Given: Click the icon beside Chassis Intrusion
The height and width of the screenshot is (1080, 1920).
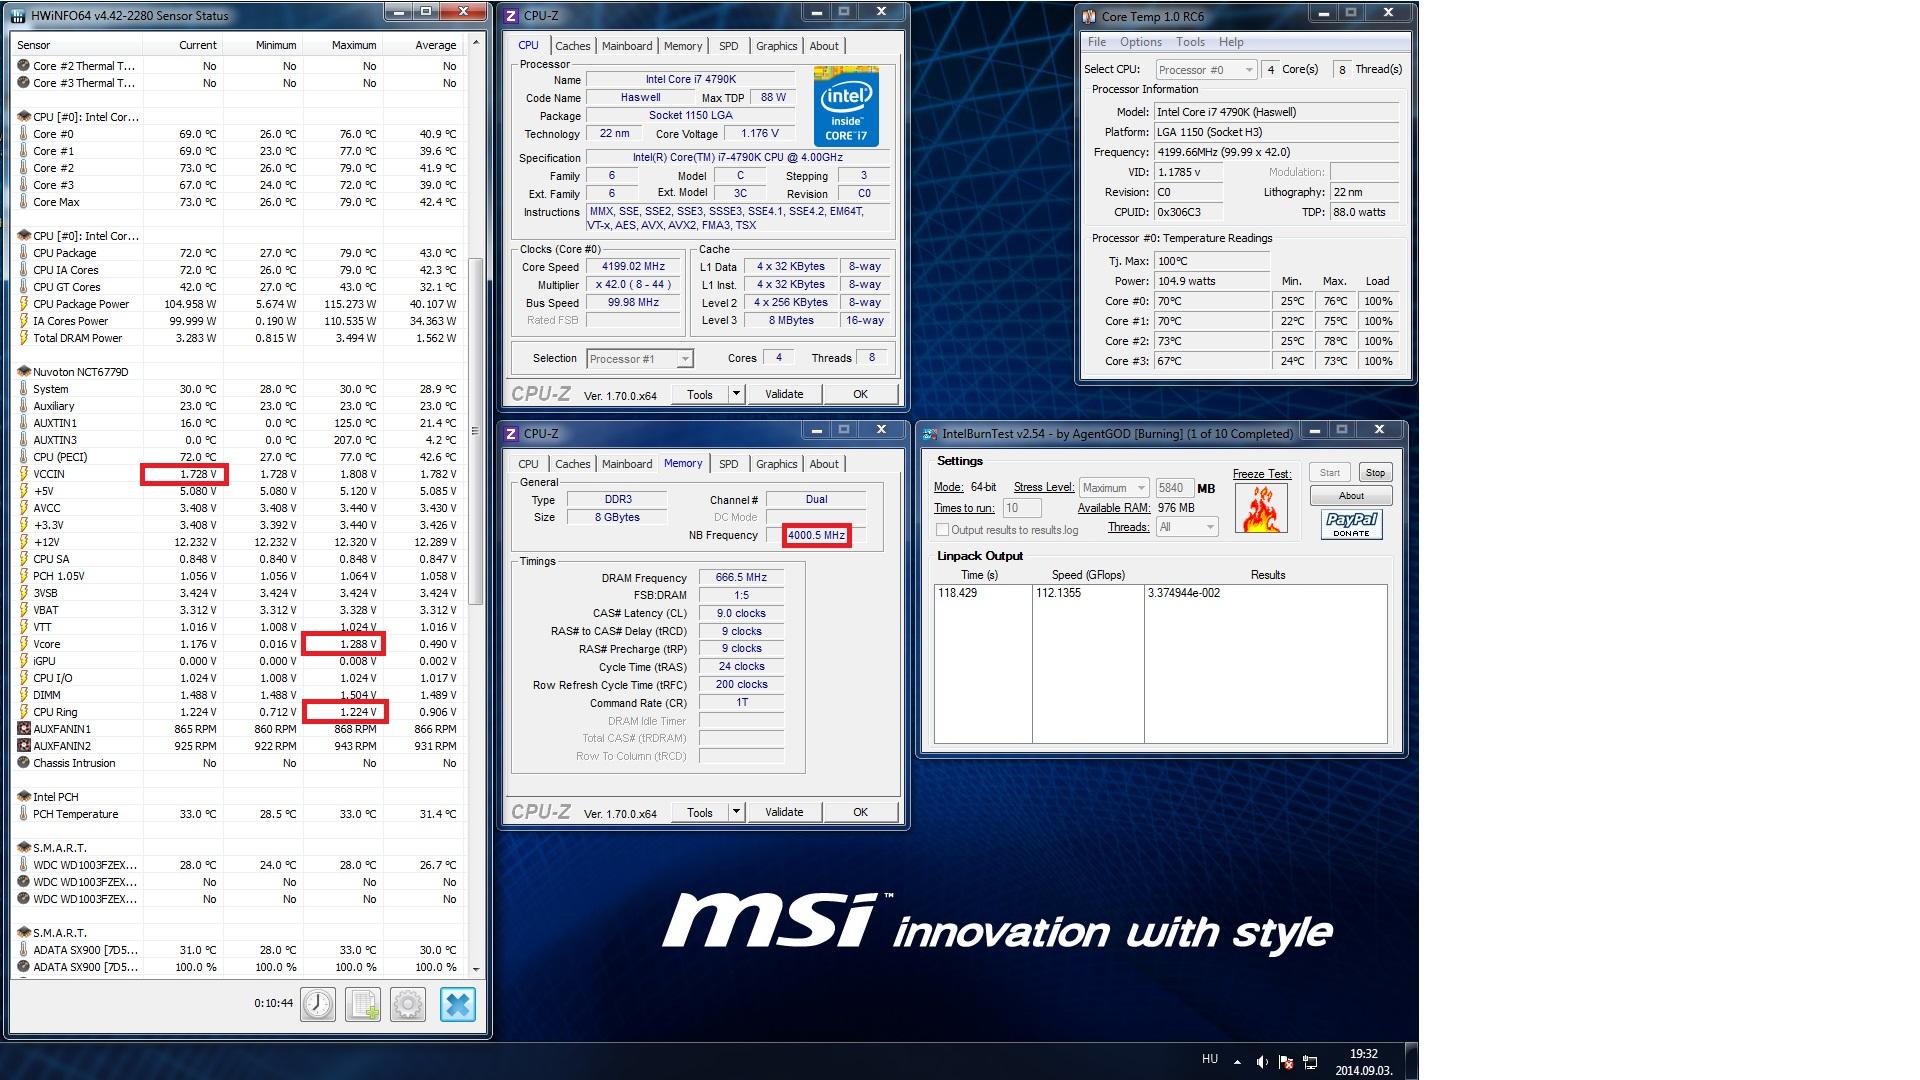Looking at the screenshot, I should coord(24,763).
